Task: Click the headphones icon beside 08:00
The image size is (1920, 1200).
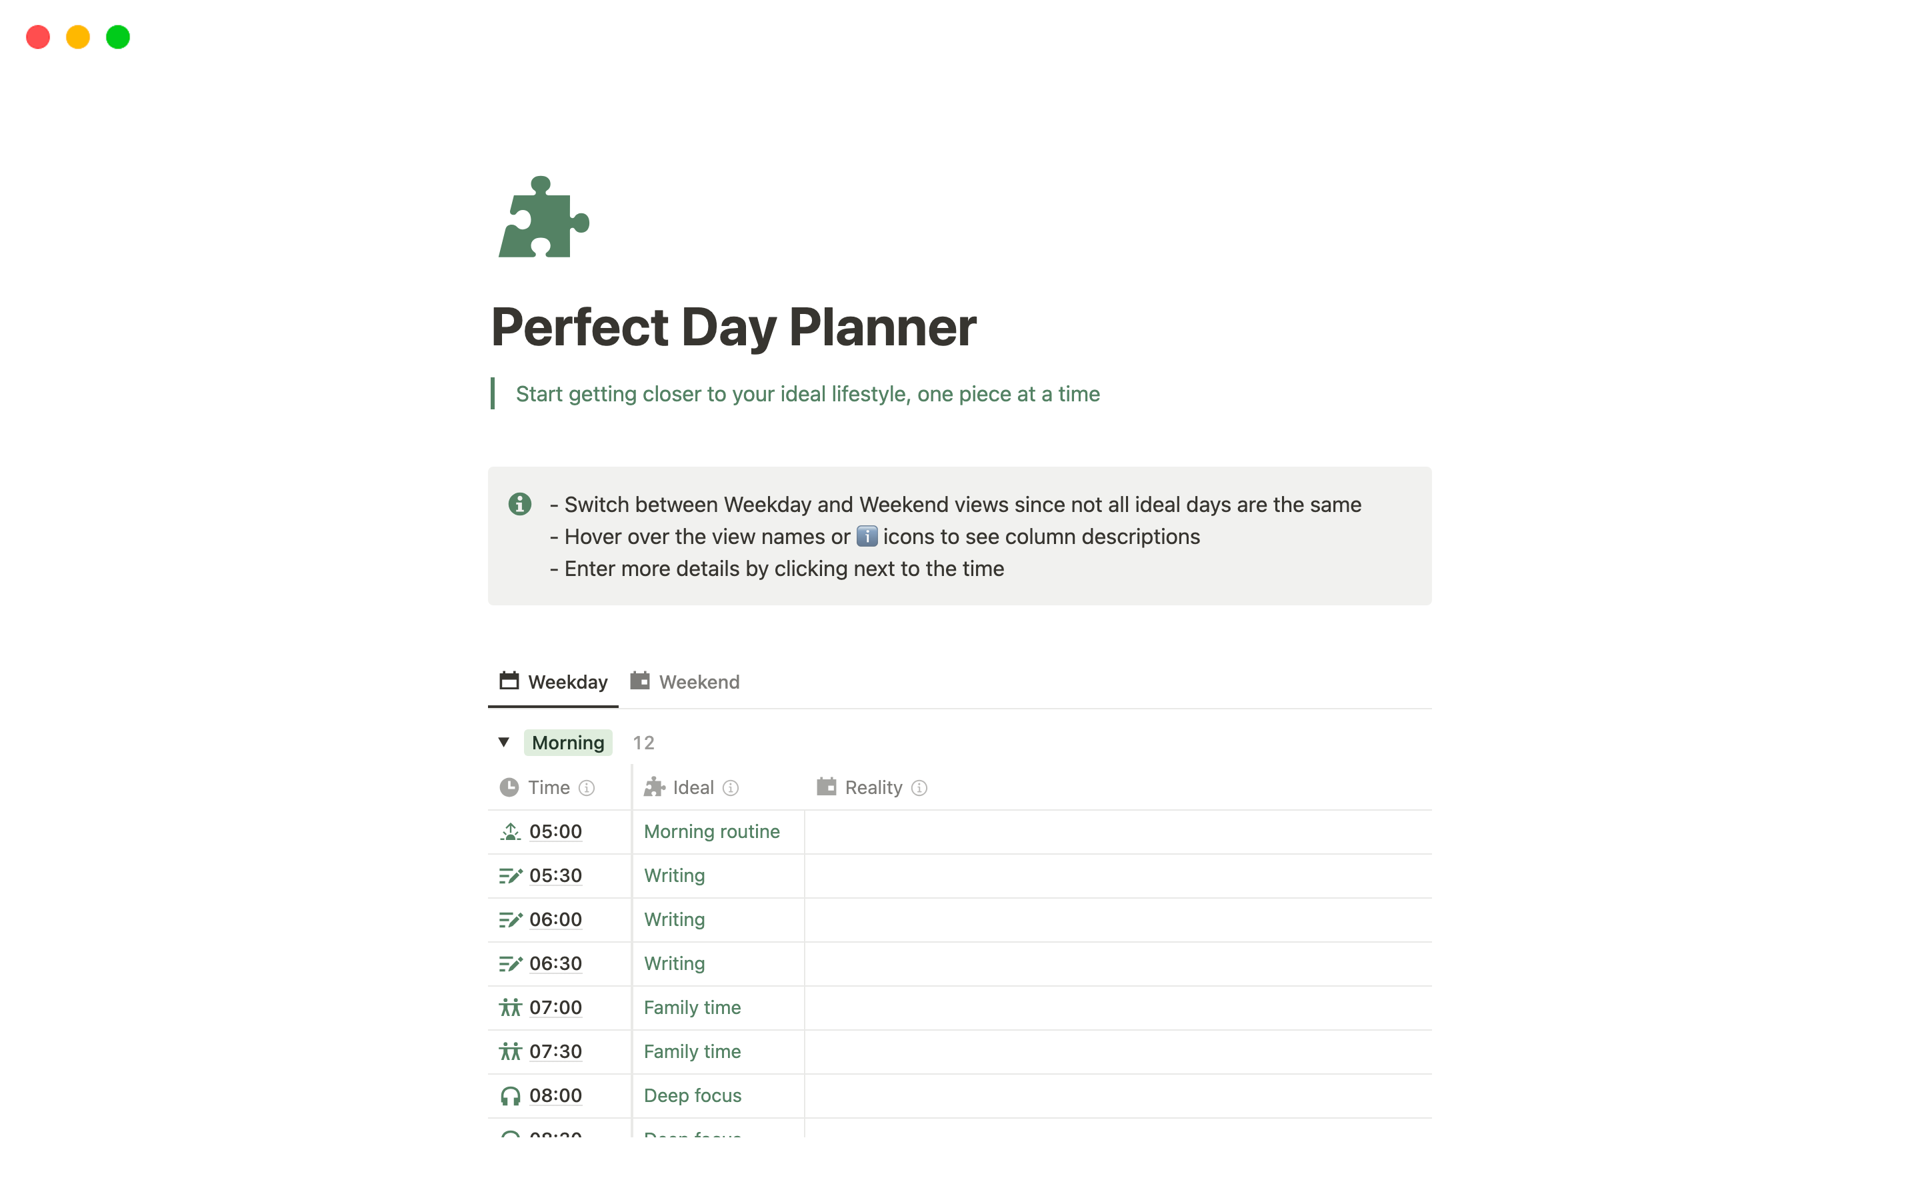Action: [x=510, y=1095]
